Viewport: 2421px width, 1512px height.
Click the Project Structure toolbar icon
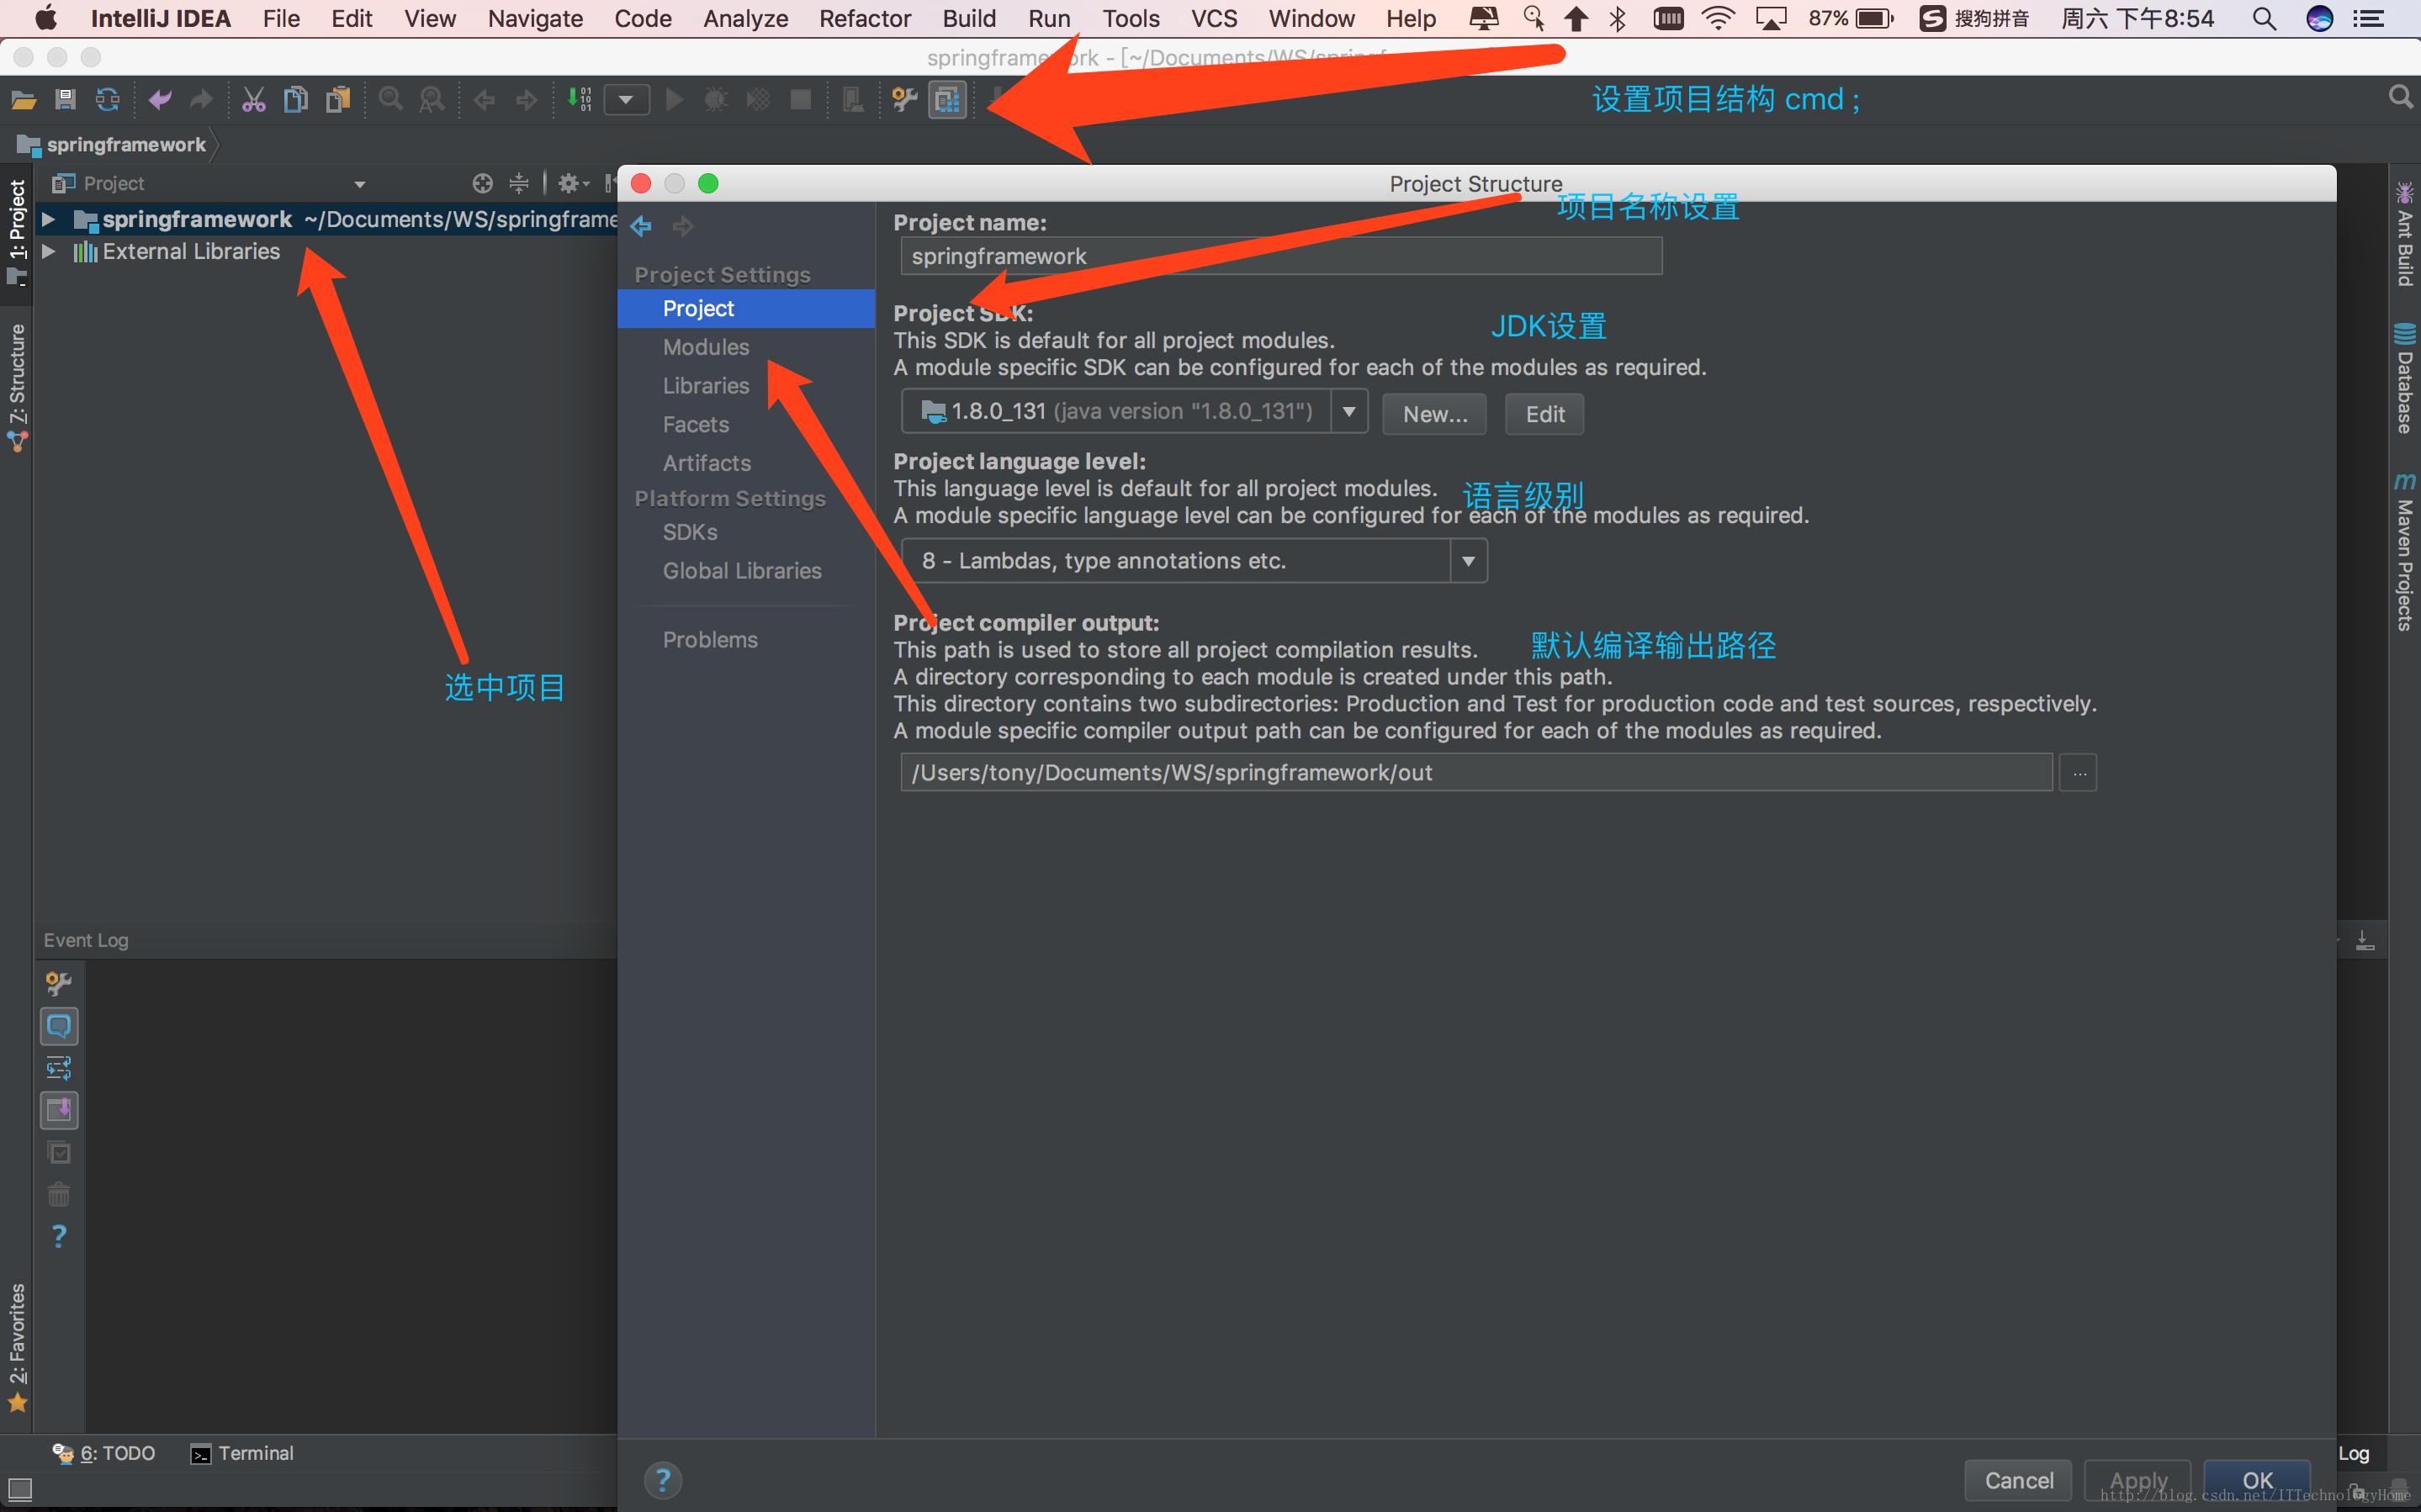point(946,99)
